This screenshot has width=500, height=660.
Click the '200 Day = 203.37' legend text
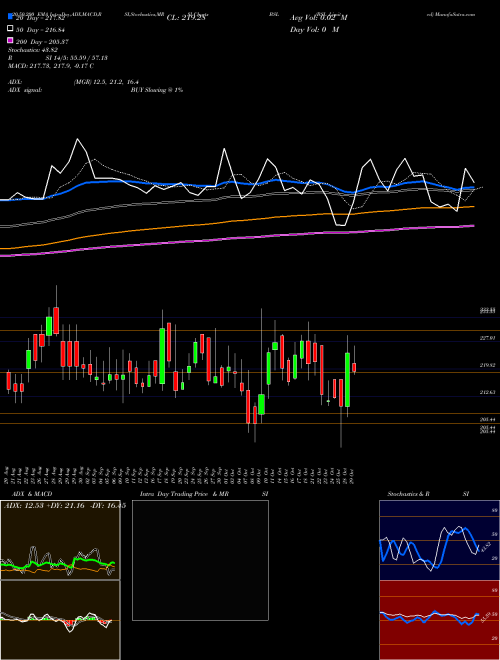coord(43,42)
